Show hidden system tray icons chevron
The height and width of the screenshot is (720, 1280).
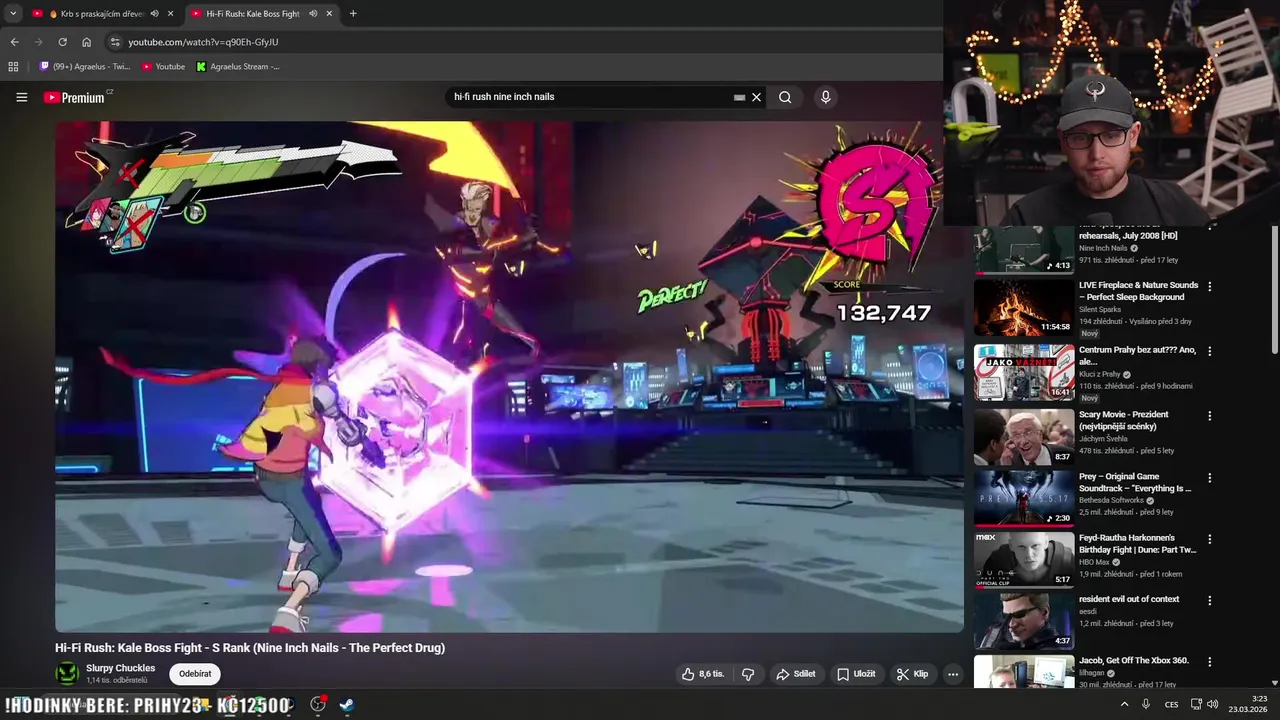(1124, 704)
